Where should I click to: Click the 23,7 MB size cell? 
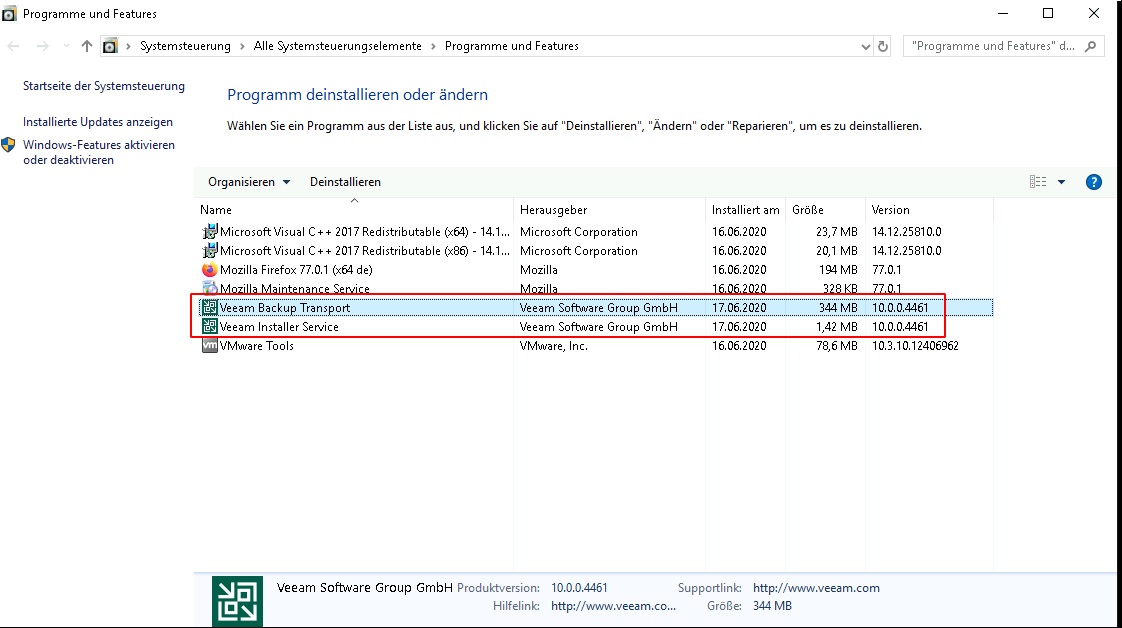tap(836, 232)
